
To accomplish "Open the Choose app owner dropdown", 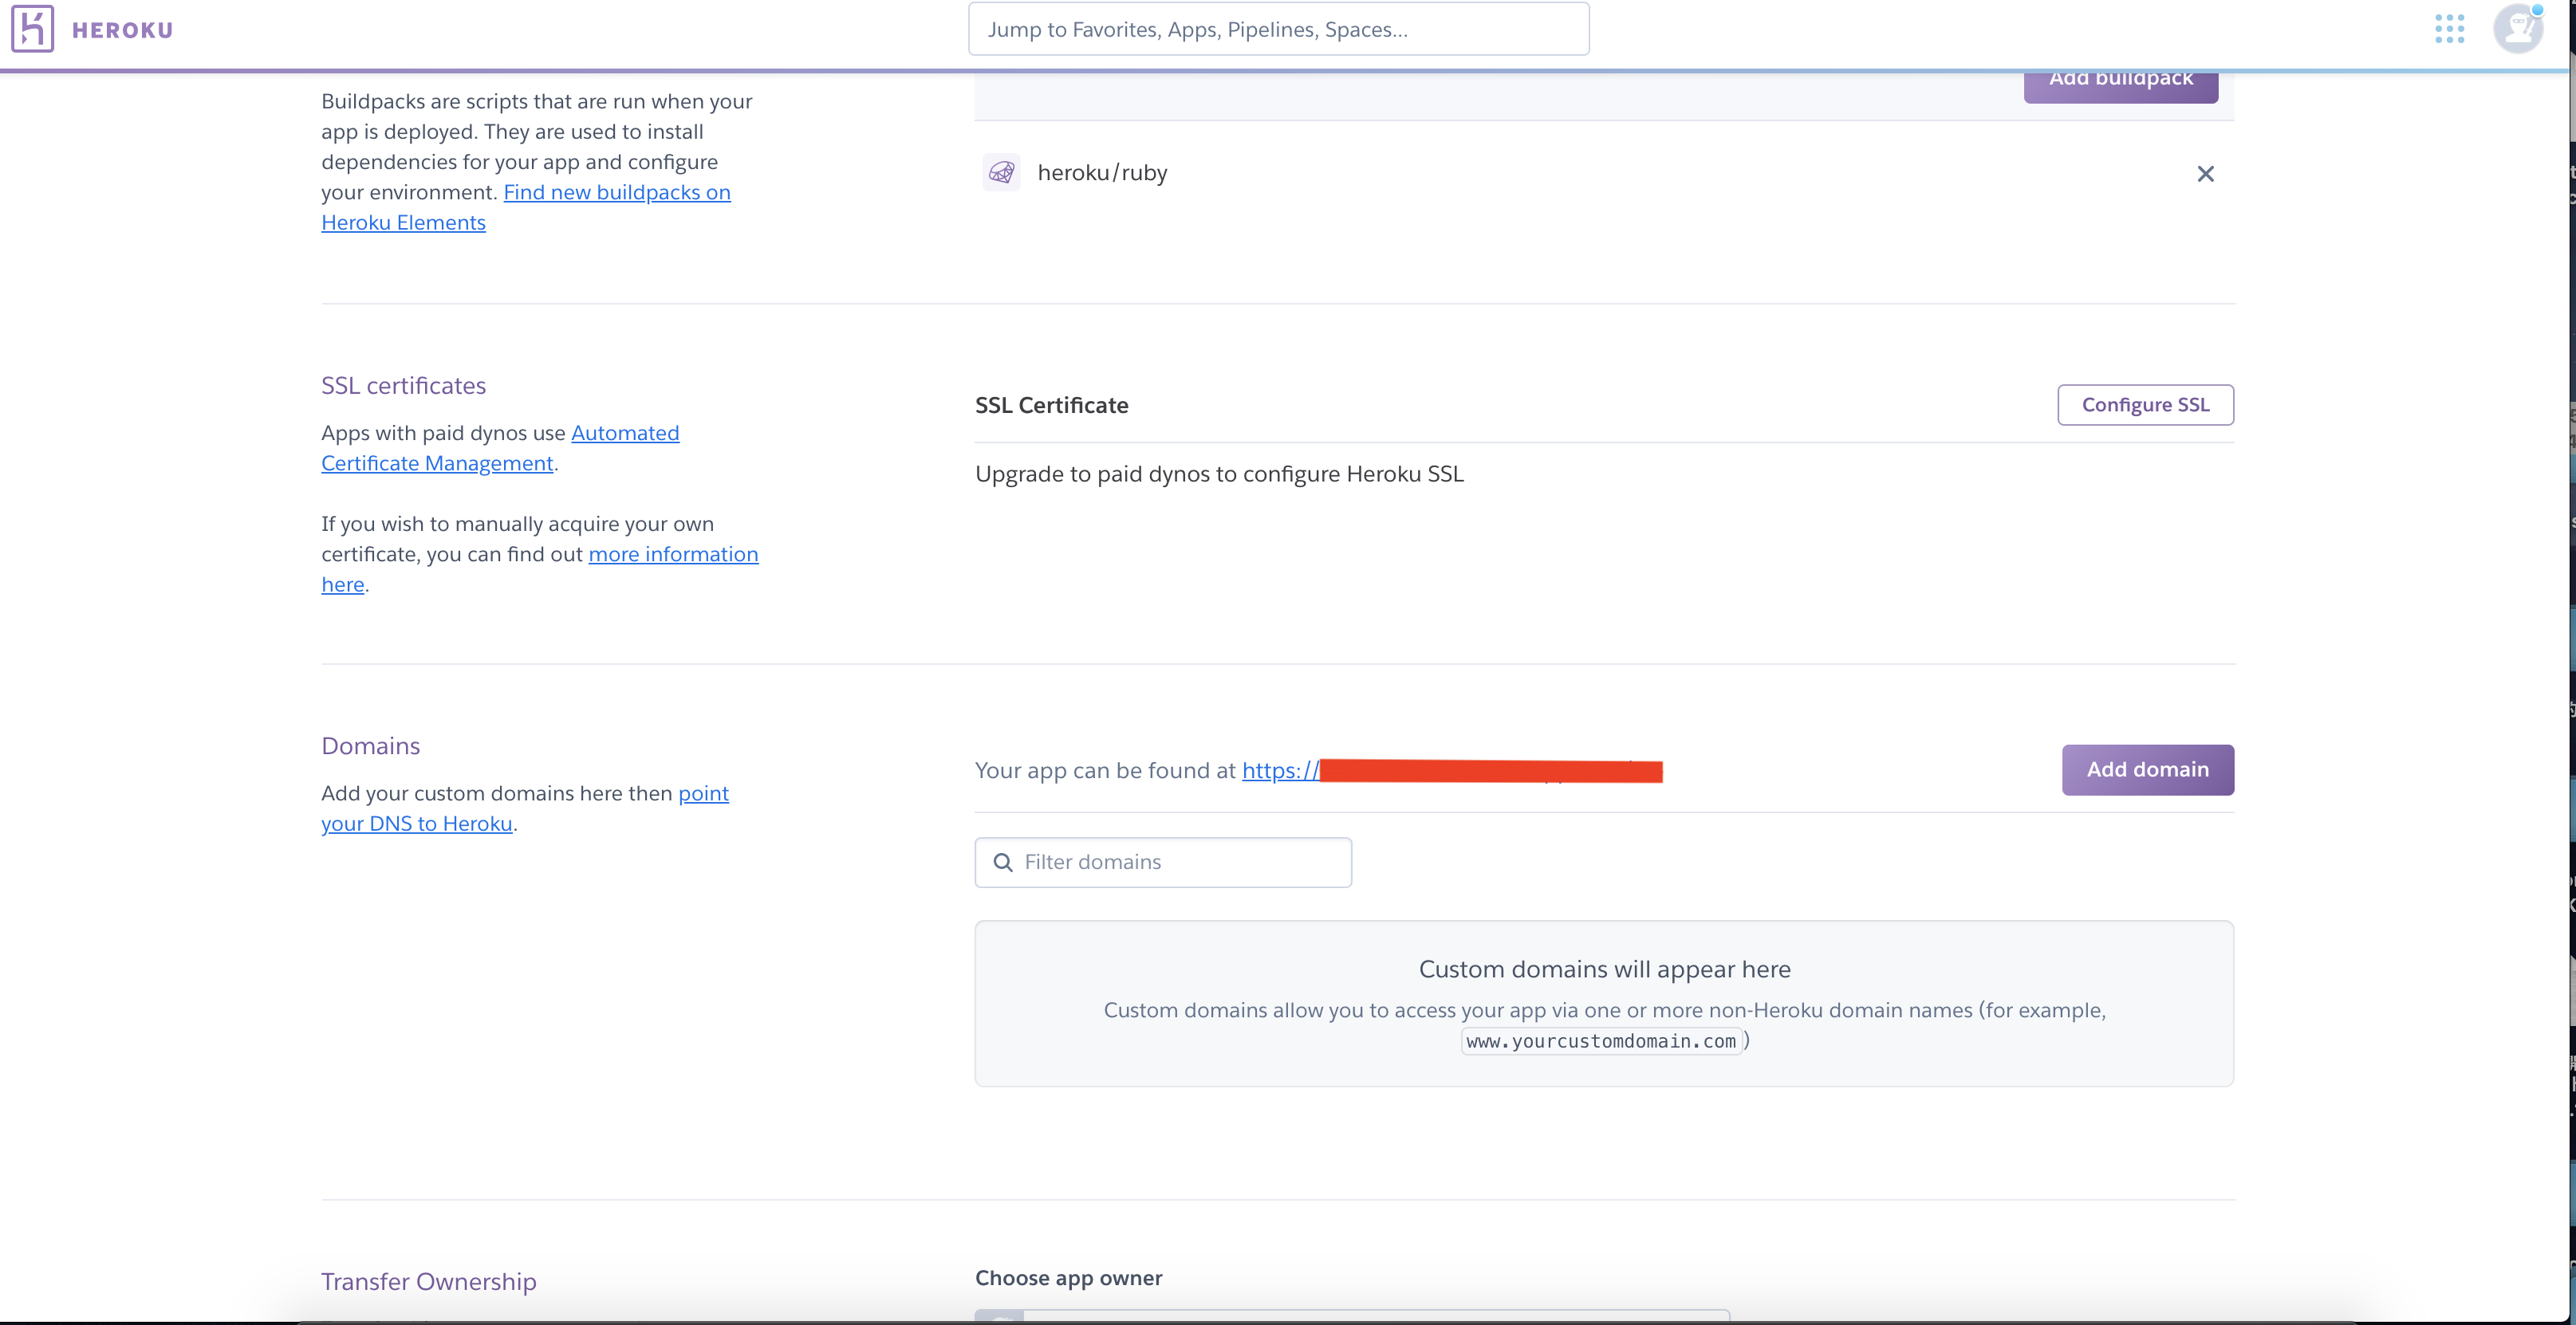I will [x=1351, y=1315].
